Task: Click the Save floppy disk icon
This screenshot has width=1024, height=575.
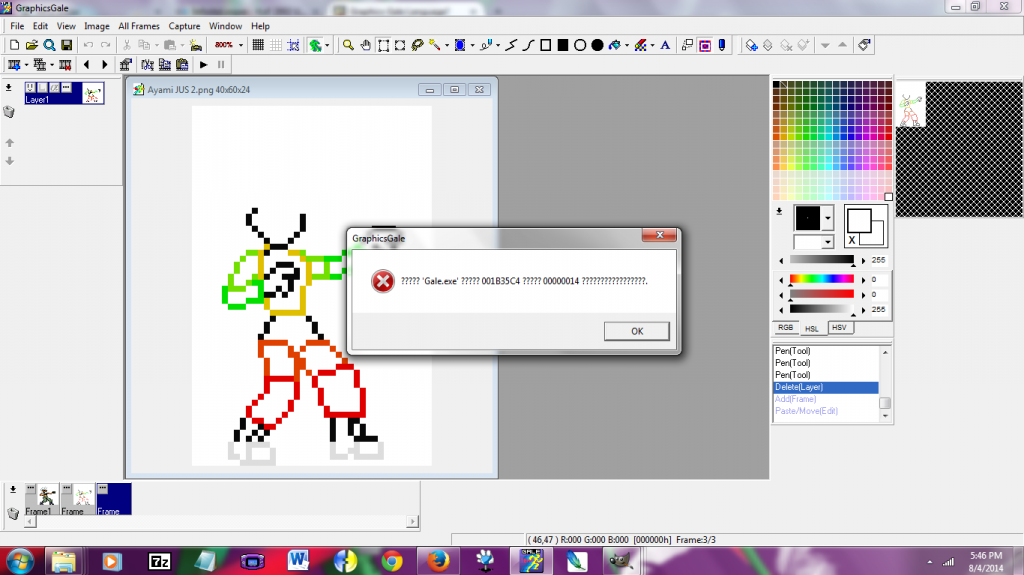Action: click(66, 45)
